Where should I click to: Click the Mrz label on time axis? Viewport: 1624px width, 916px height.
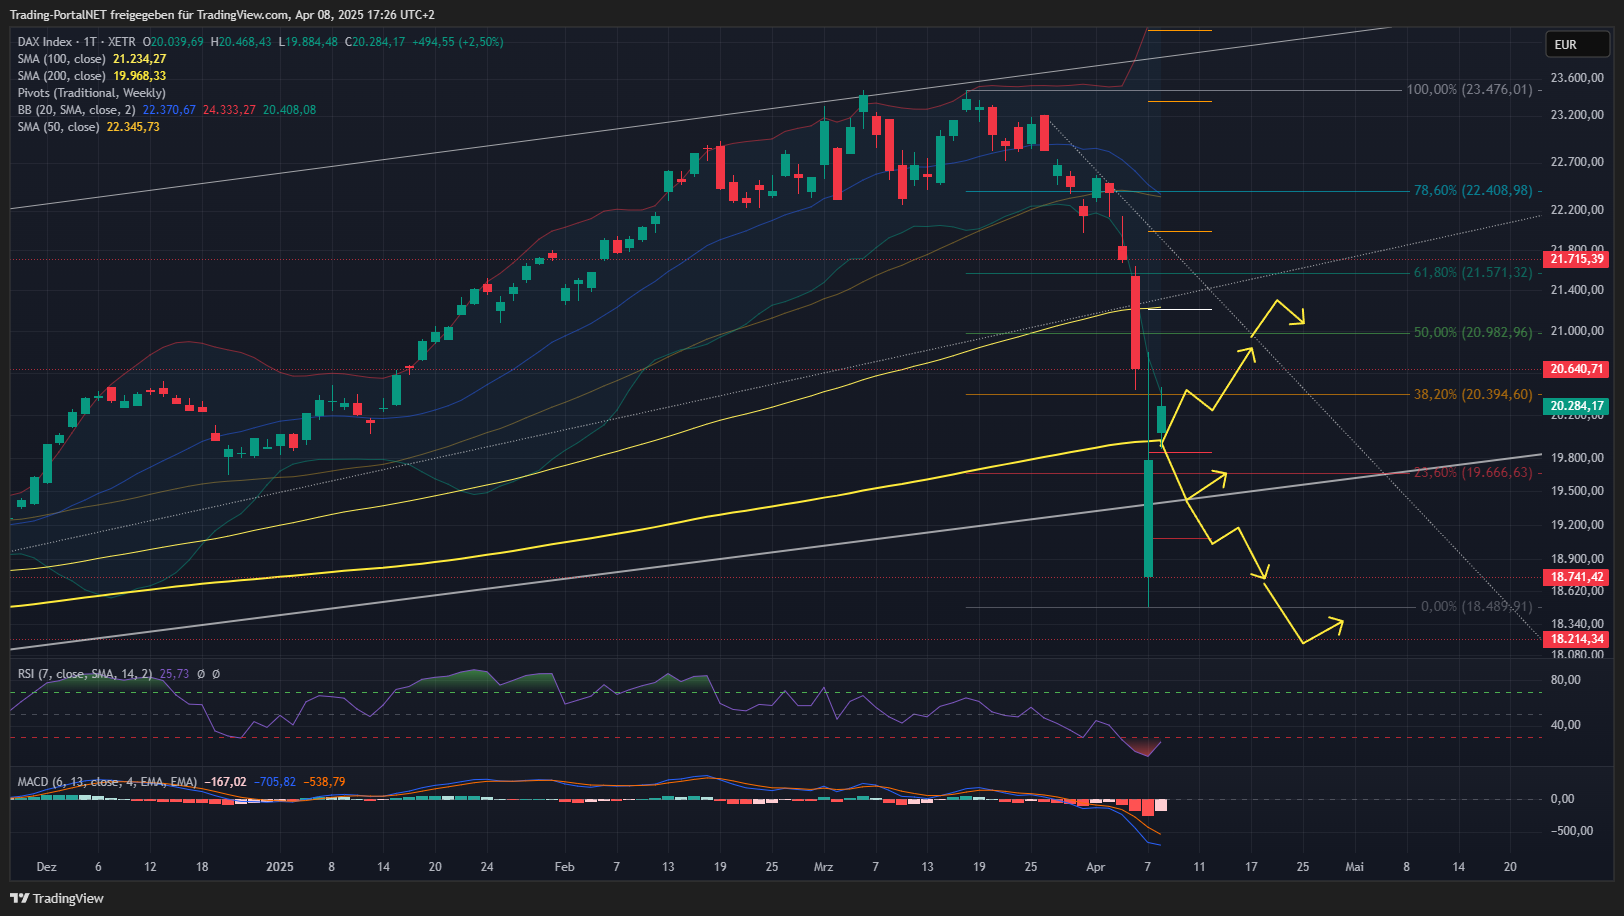pos(824,867)
